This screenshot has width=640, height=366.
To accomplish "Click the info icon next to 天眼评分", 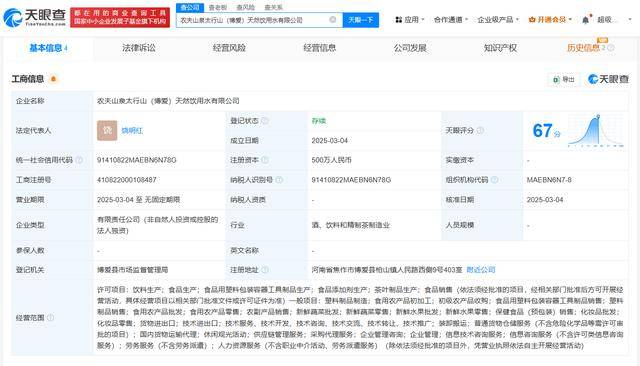I will (480, 131).
